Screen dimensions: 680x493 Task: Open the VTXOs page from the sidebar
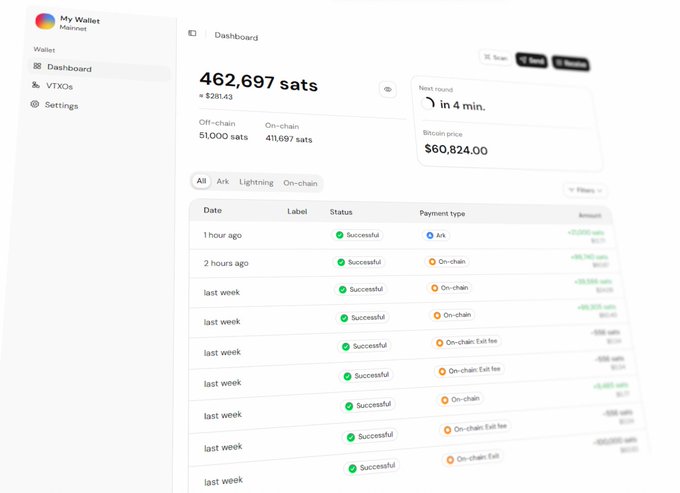tap(59, 86)
